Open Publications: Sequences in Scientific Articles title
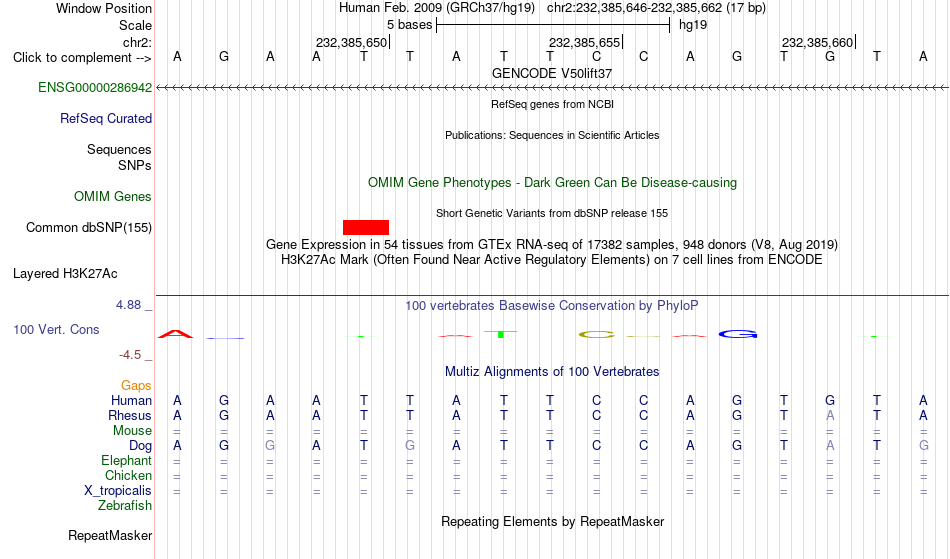Screen dimensions: 950x559 (x=552, y=135)
